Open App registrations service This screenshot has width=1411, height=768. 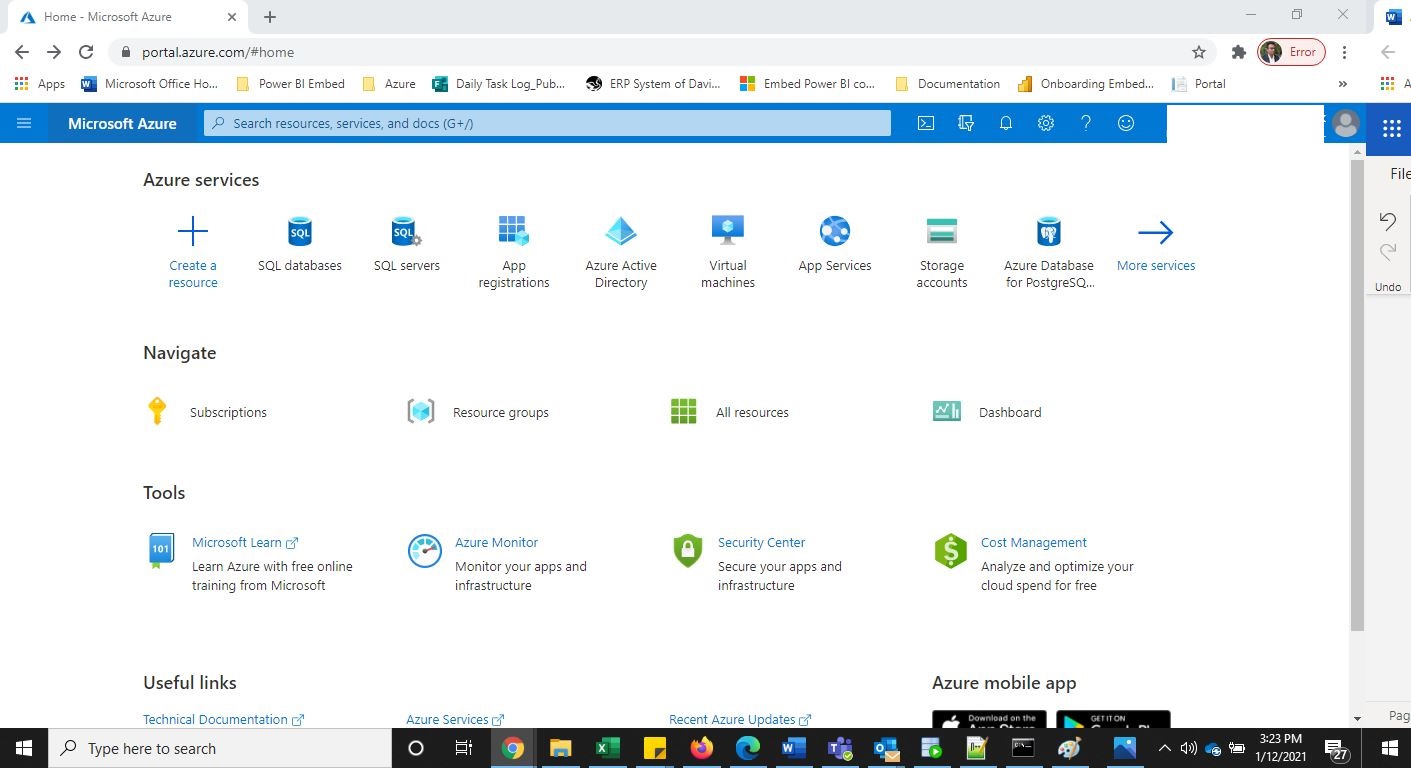point(513,252)
